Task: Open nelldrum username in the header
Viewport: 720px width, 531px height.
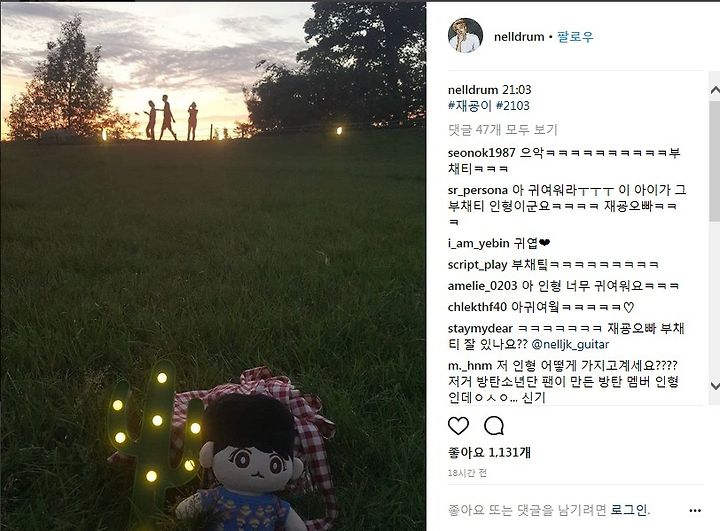Action: click(519, 37)
